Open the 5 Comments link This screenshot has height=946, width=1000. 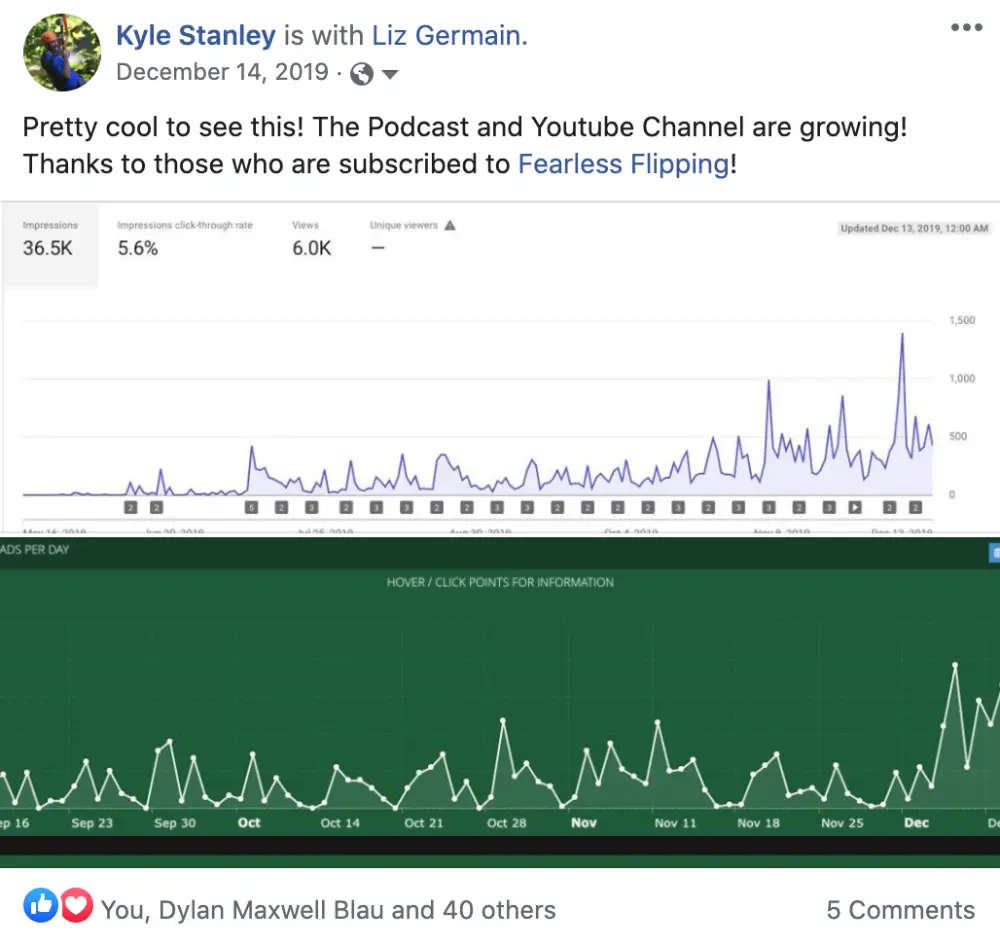click(900, 910)
